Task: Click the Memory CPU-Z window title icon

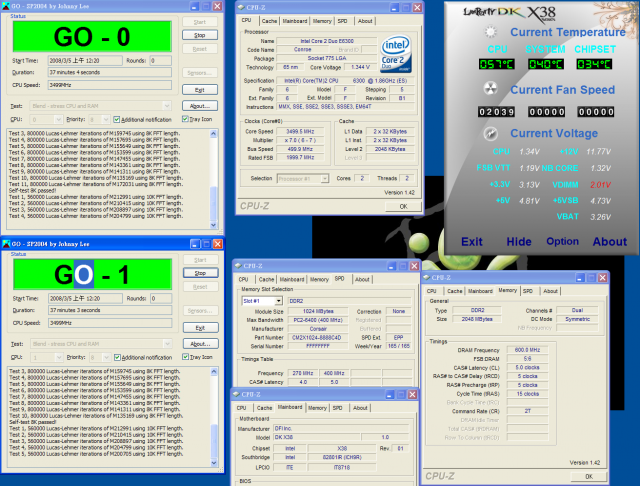Action: [427, 277]
